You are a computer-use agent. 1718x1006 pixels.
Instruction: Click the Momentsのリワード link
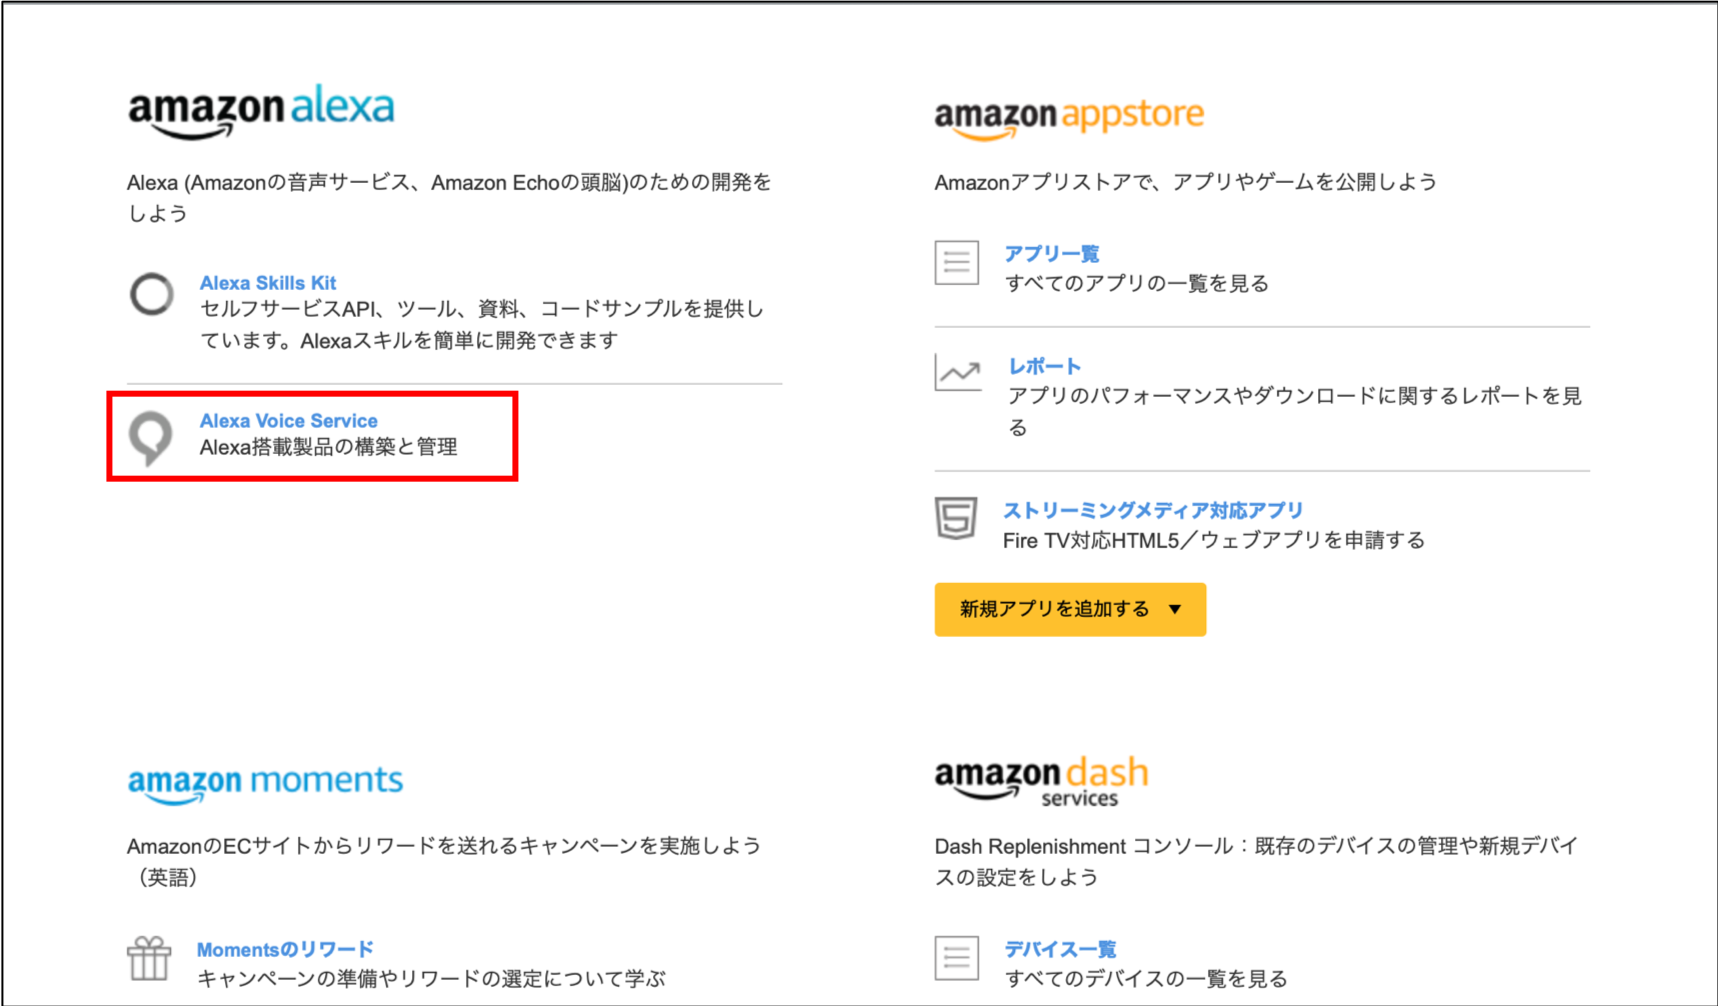coord(285,948)
